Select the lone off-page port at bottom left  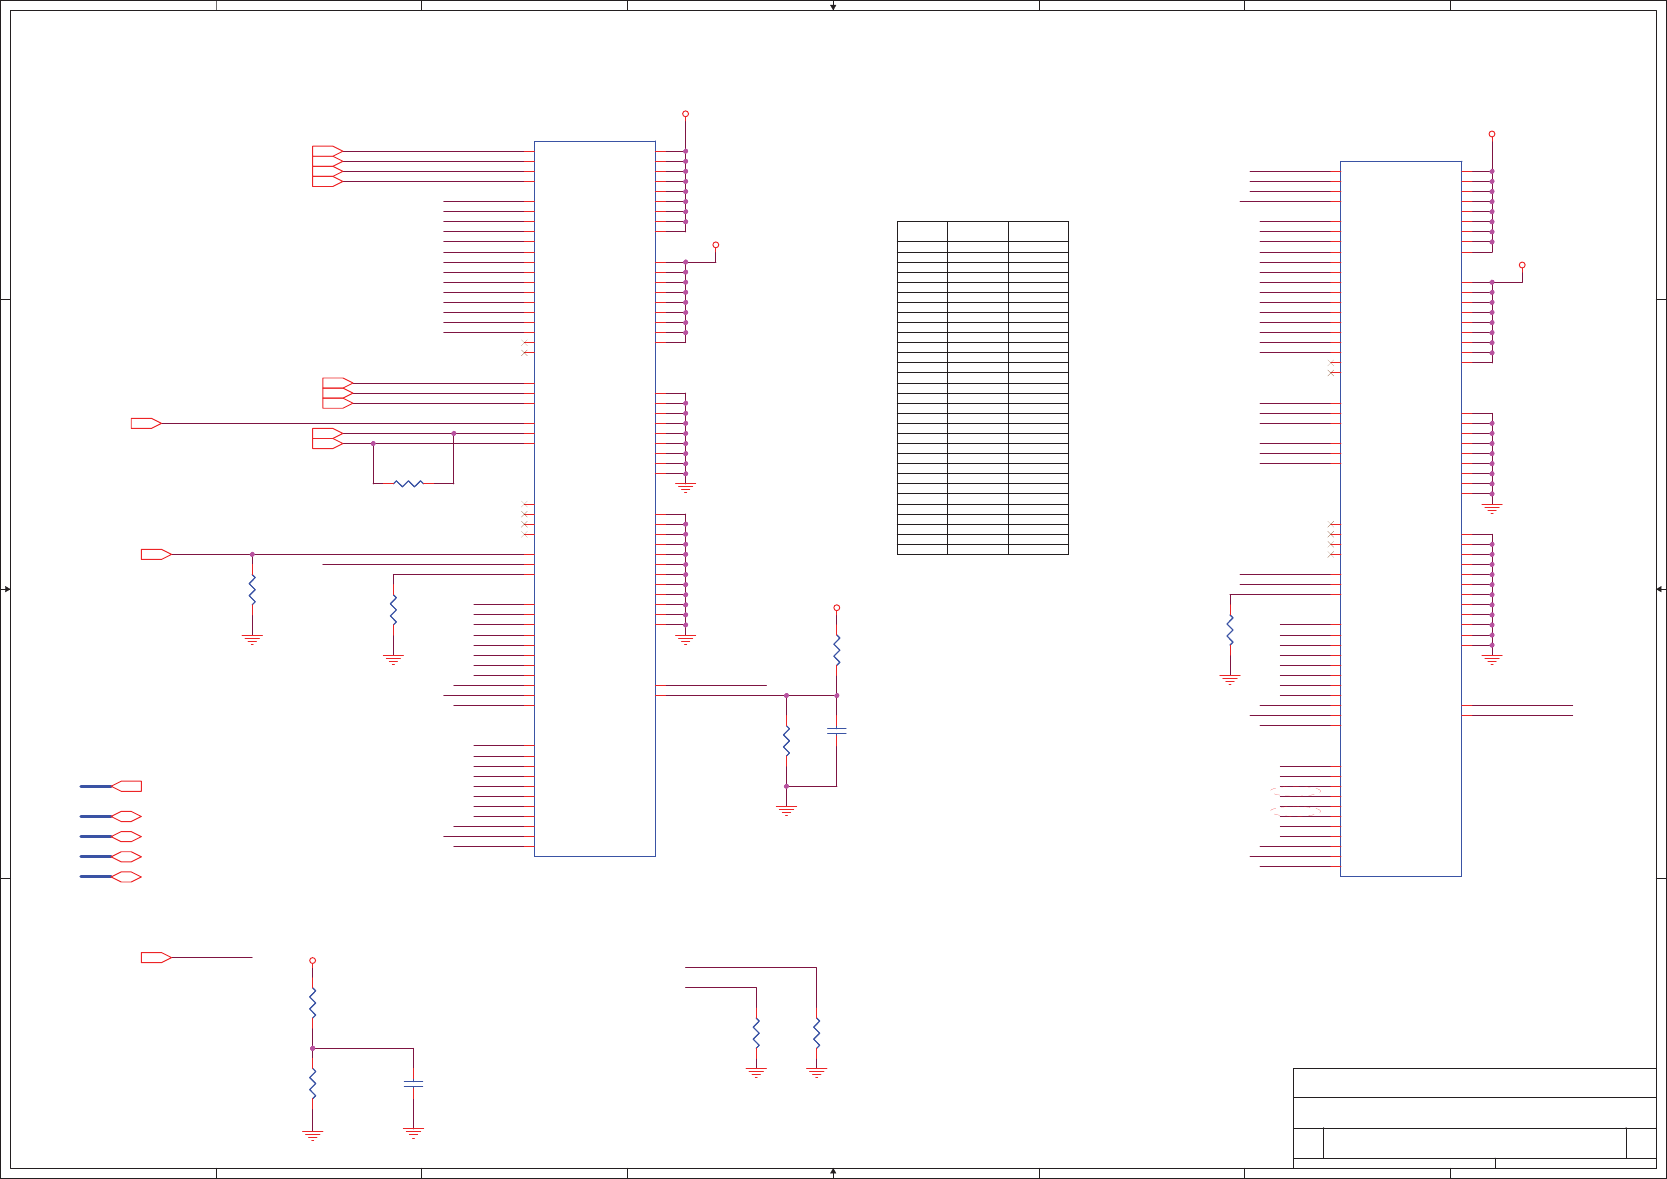156,958
